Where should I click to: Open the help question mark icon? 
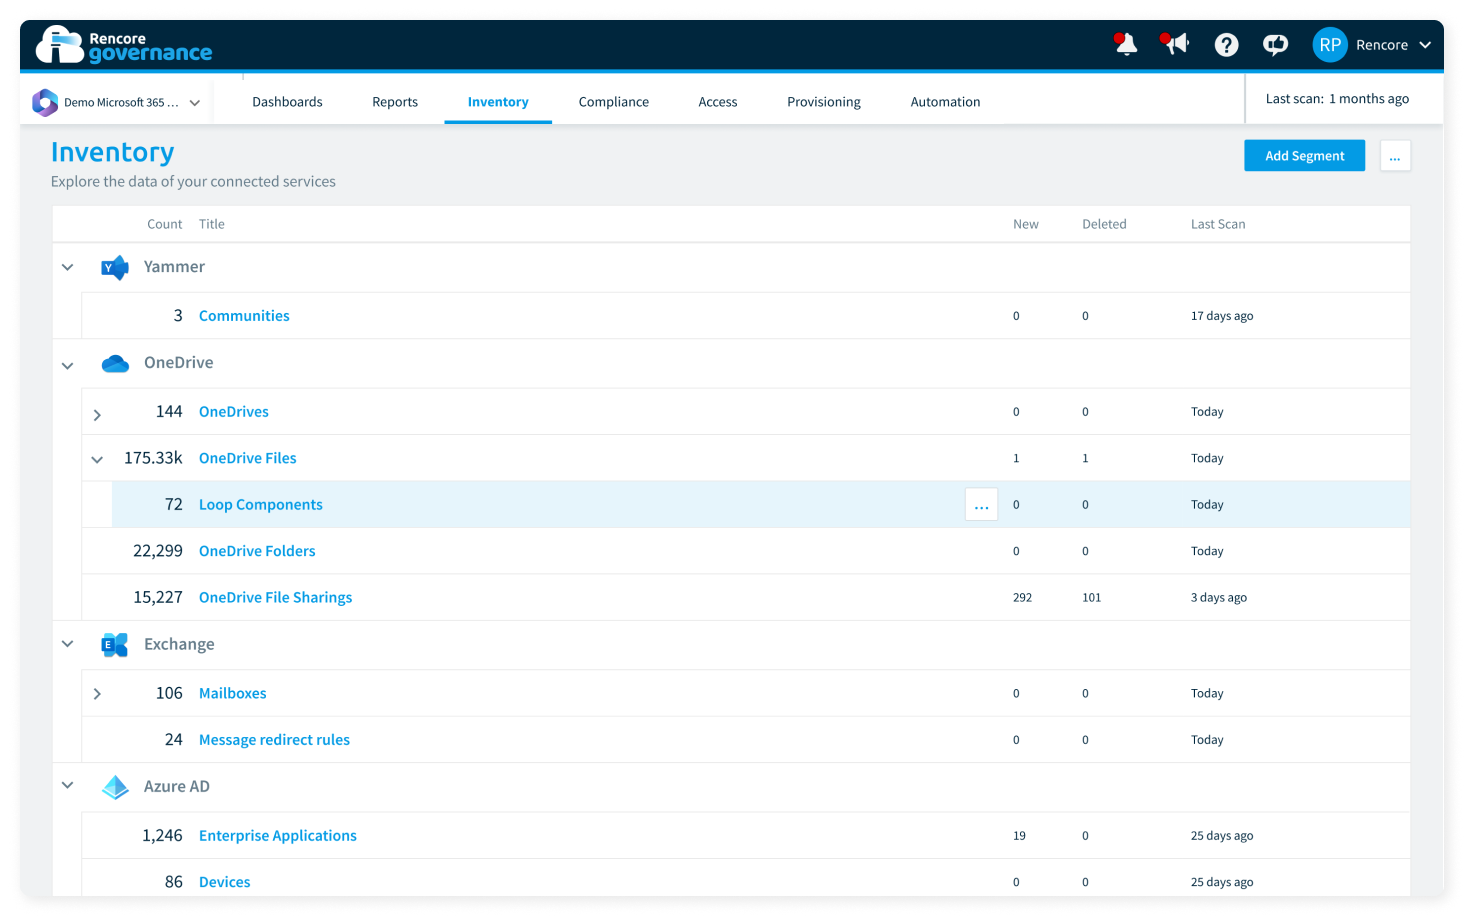point(1226,45)
